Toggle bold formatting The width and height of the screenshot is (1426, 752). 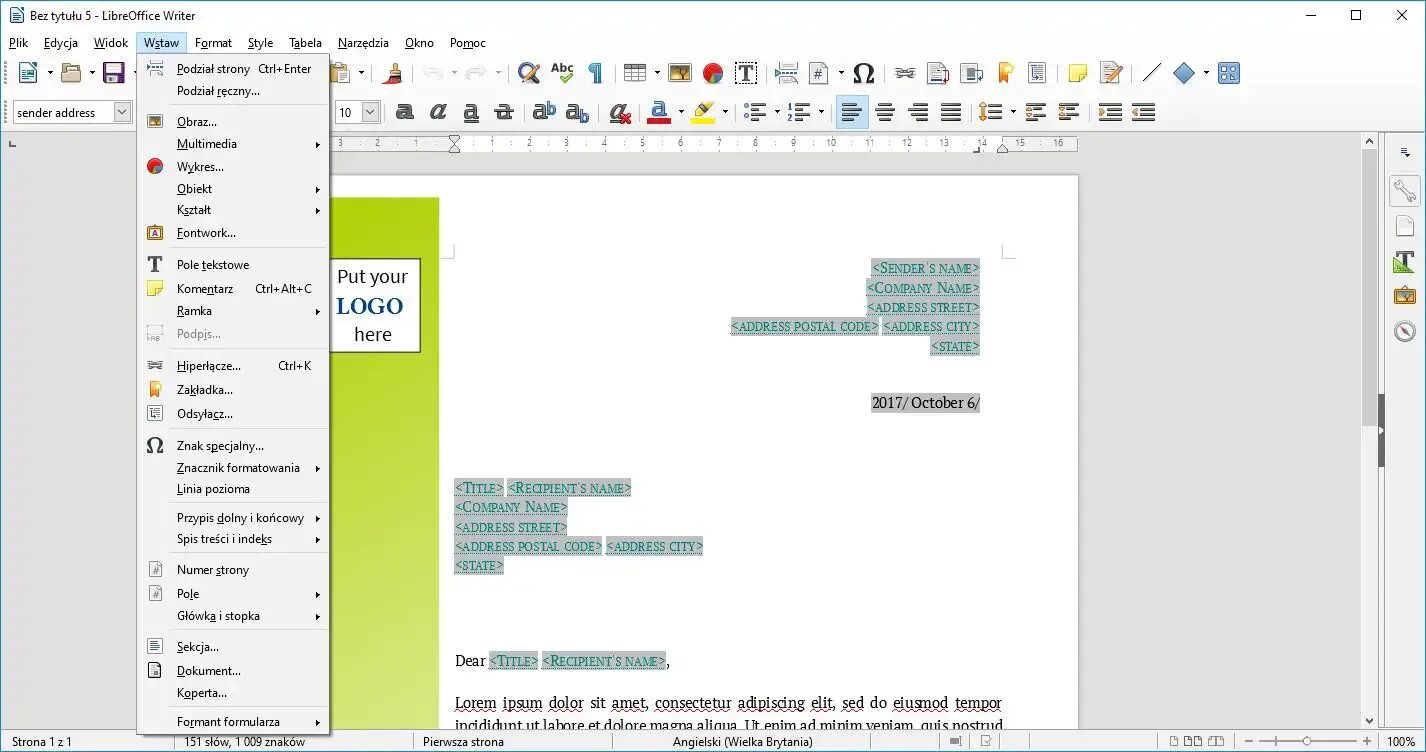tap(405, 112)
